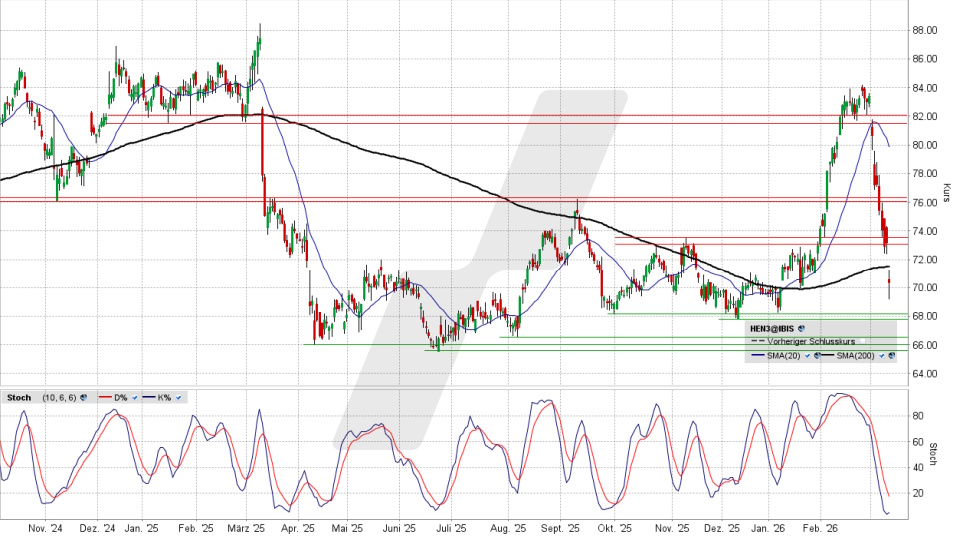Click the Stoch (10, 6, 6) globe icon
This screenshot has width=960, height=540.
84,398
